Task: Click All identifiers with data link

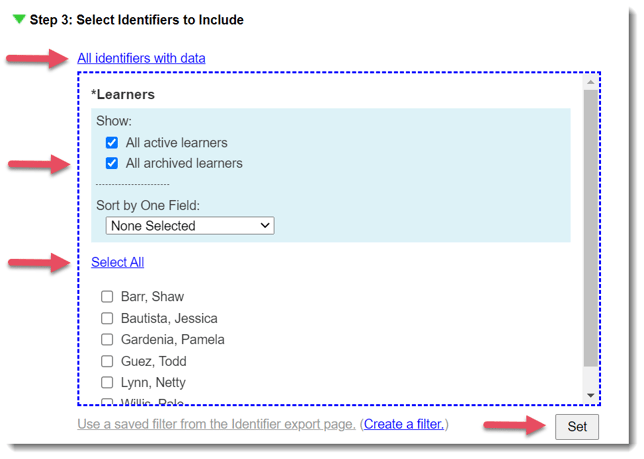Action: [x=141, y=58]
